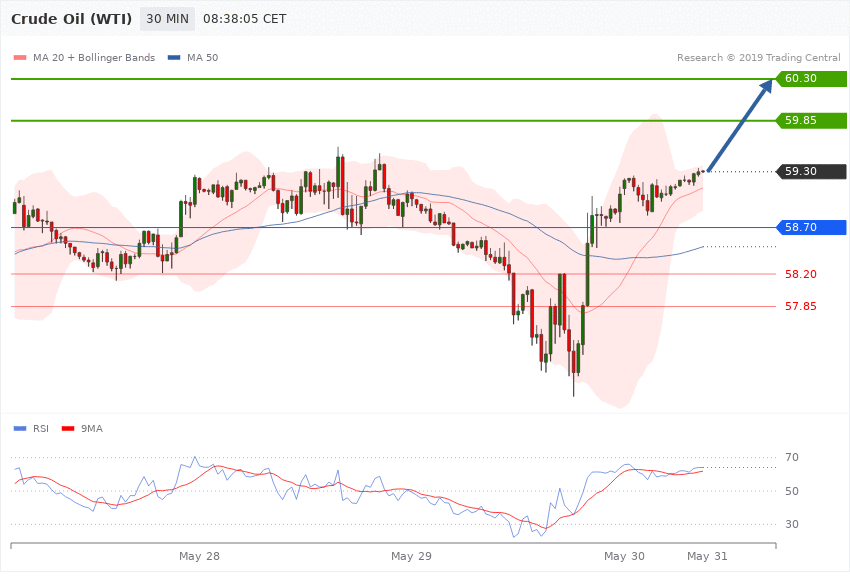Image resolution: width=850 pixels, height=576 pixels.
Task: Select the 30 MIN timeframe badge
Action: pyautogui.click(x=168, y=19)
